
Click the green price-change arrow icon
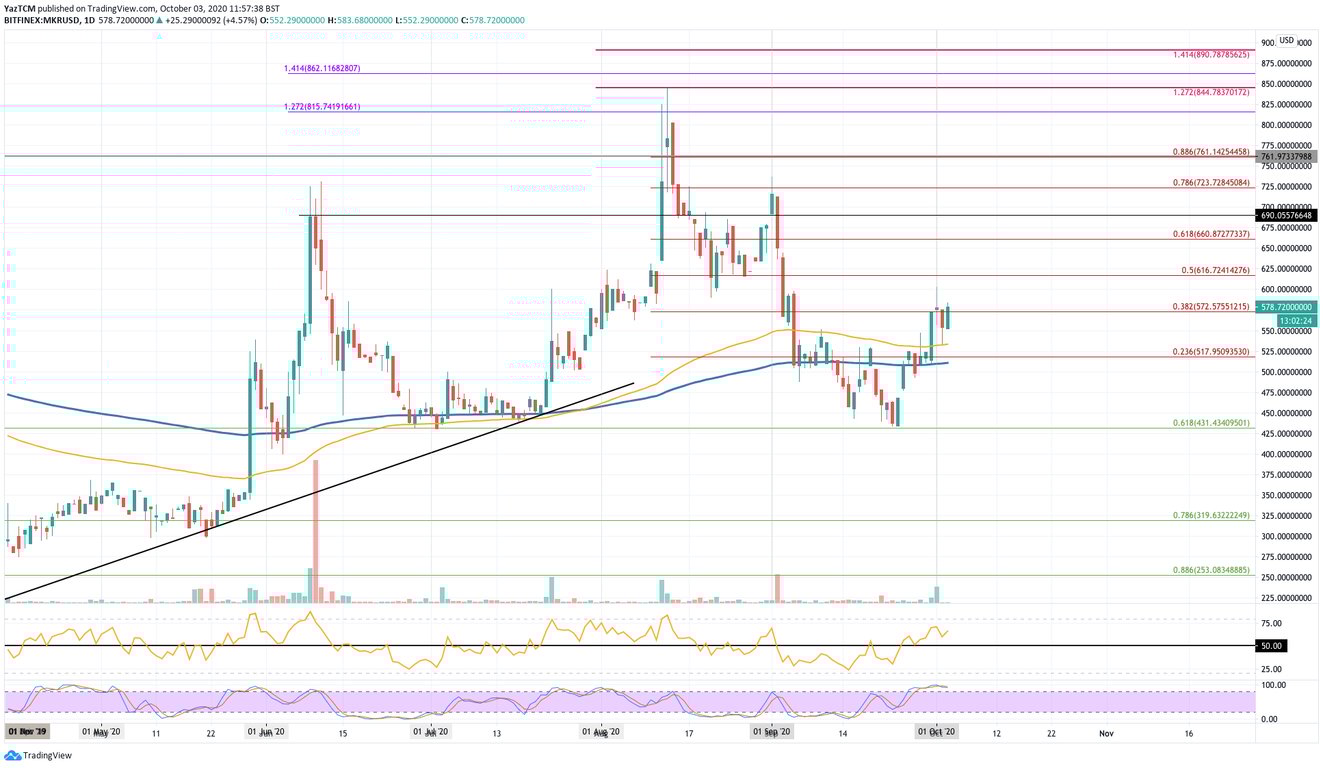pyautogui.click(x=160, y=21)
